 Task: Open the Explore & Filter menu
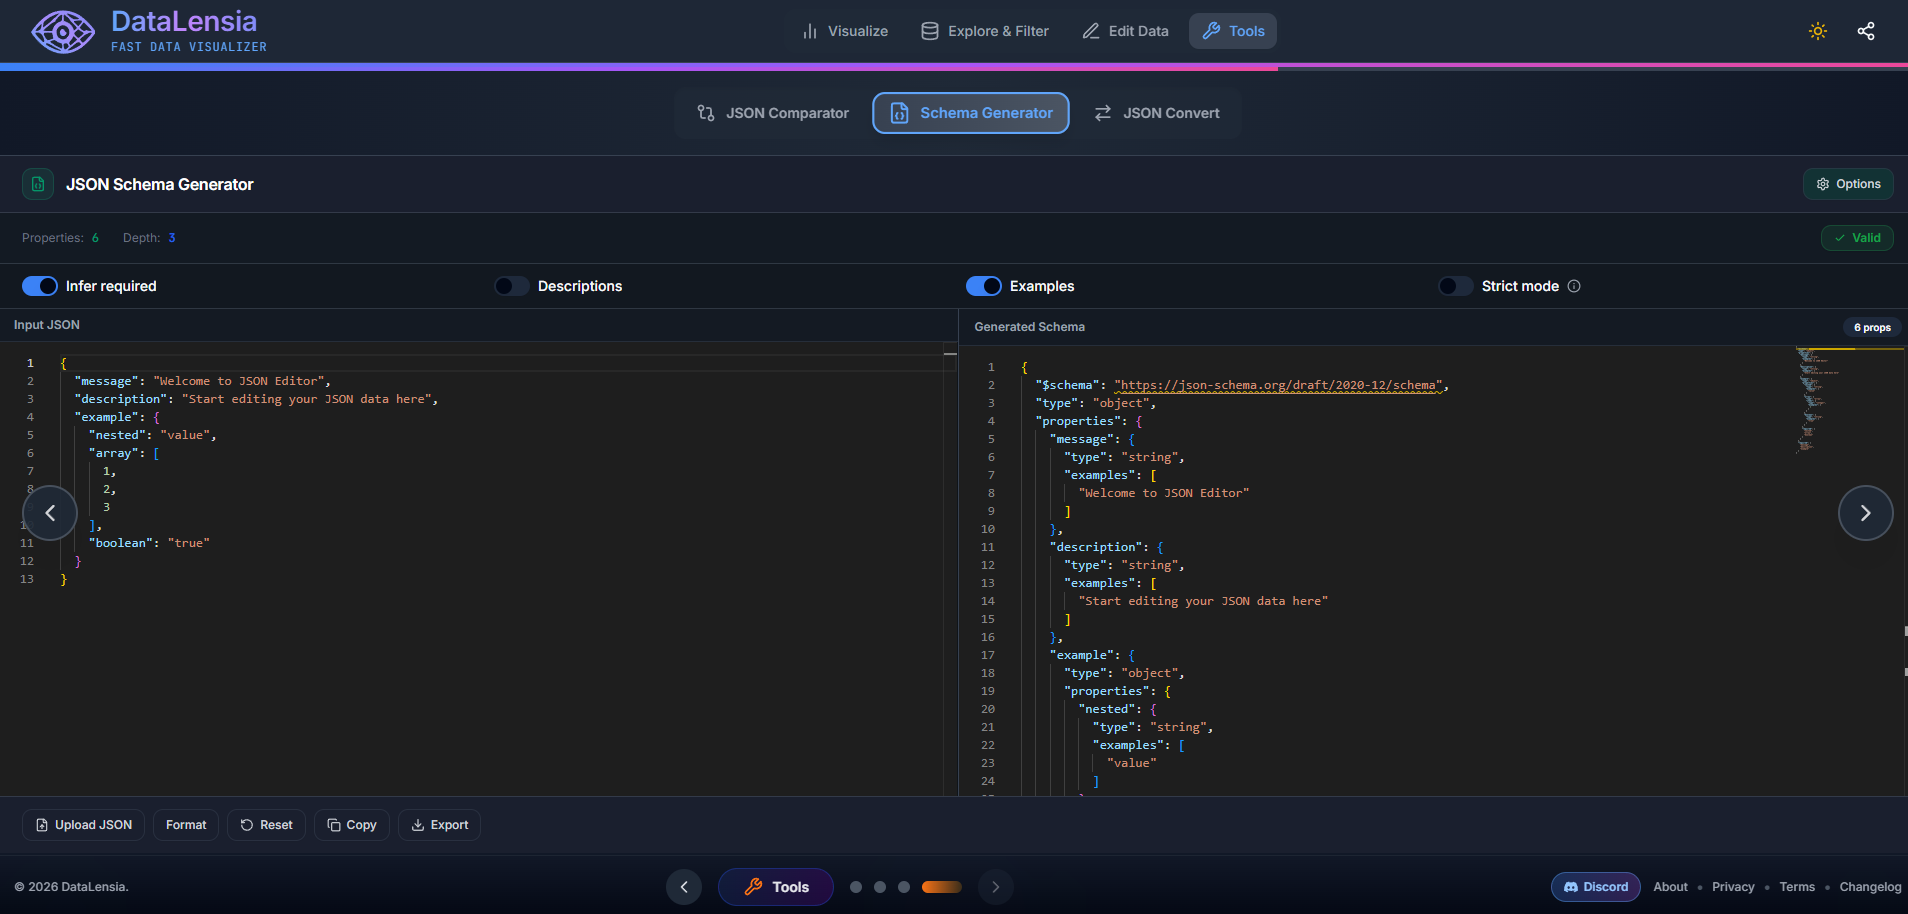point(985,31)
